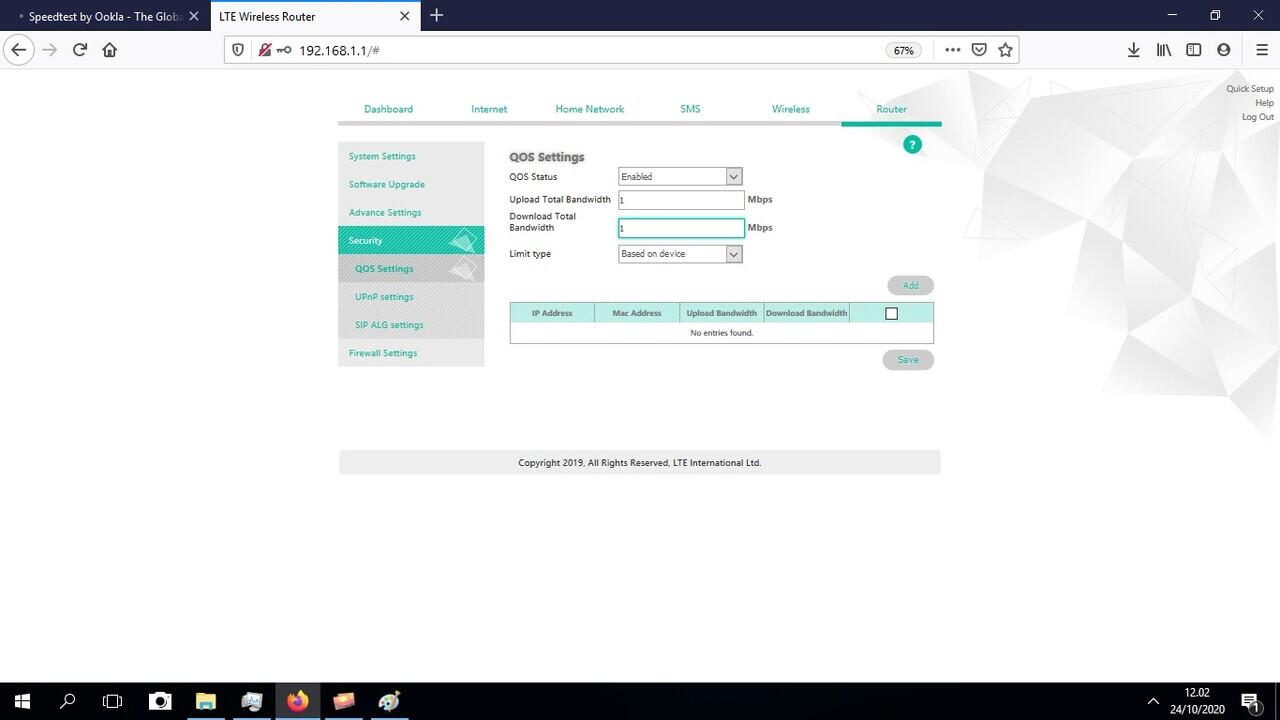Open the Dashboard tab
Screen dimensions: 1280x720
(388, 109)
